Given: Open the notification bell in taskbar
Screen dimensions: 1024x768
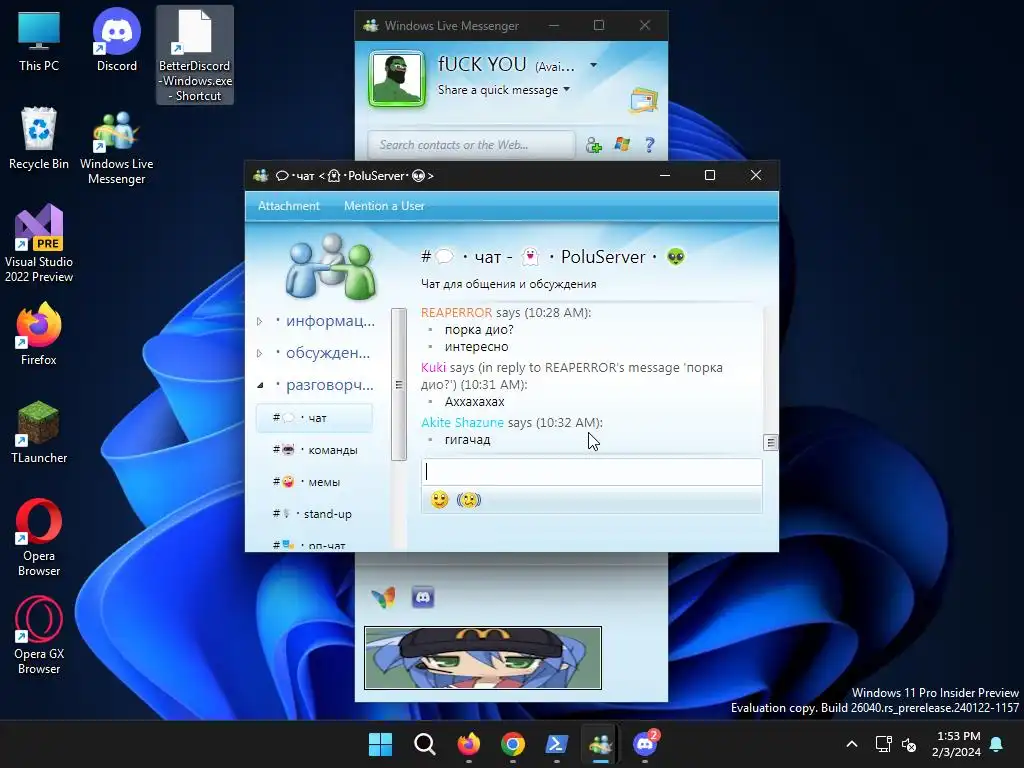Looking at the screenshot, I should (x=997, y=744).
